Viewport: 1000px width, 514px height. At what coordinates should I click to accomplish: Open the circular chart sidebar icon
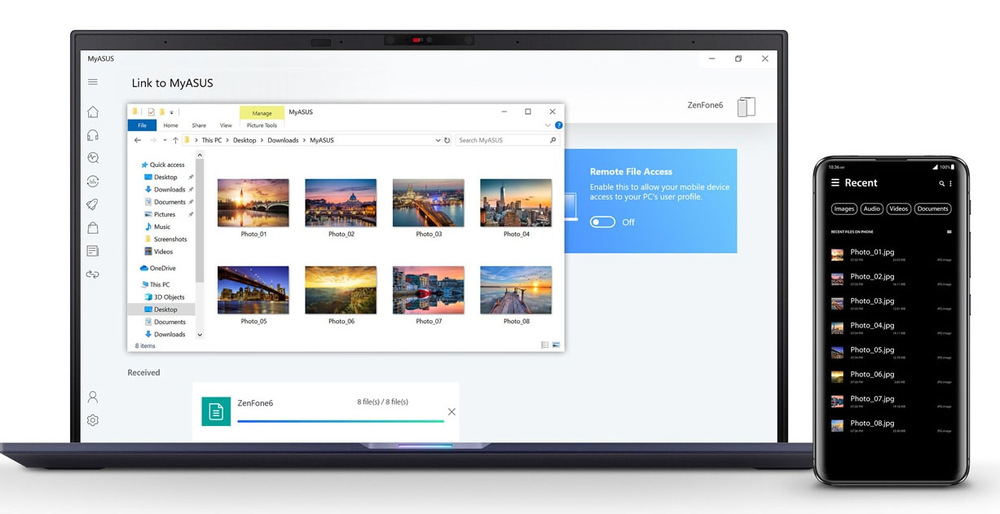click(x=93, y=182)
